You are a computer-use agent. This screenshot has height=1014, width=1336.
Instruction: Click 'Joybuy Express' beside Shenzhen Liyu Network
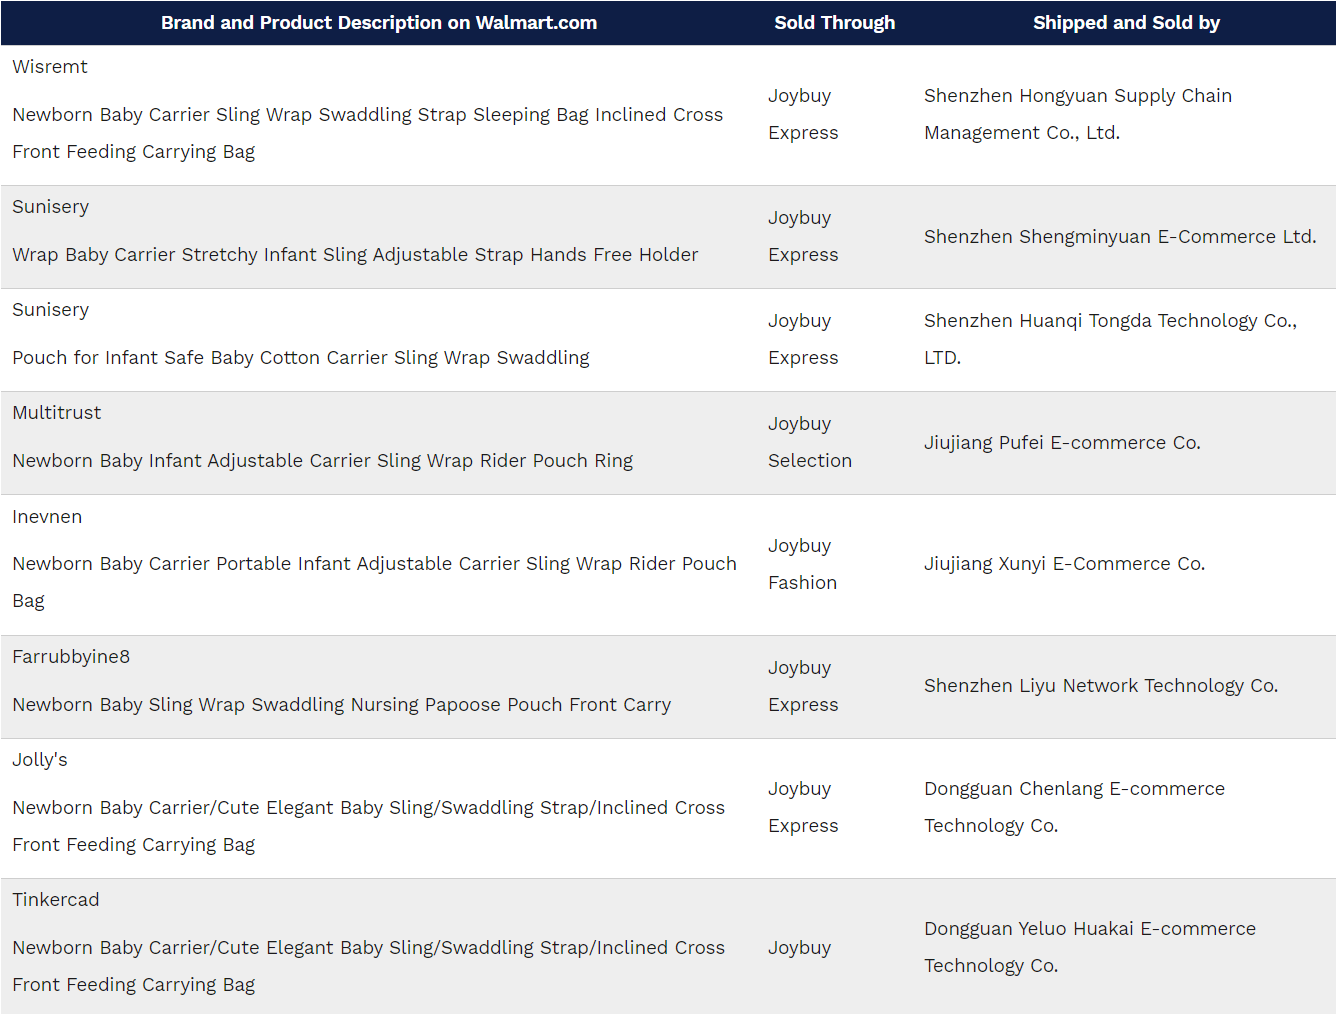(803, 686)
